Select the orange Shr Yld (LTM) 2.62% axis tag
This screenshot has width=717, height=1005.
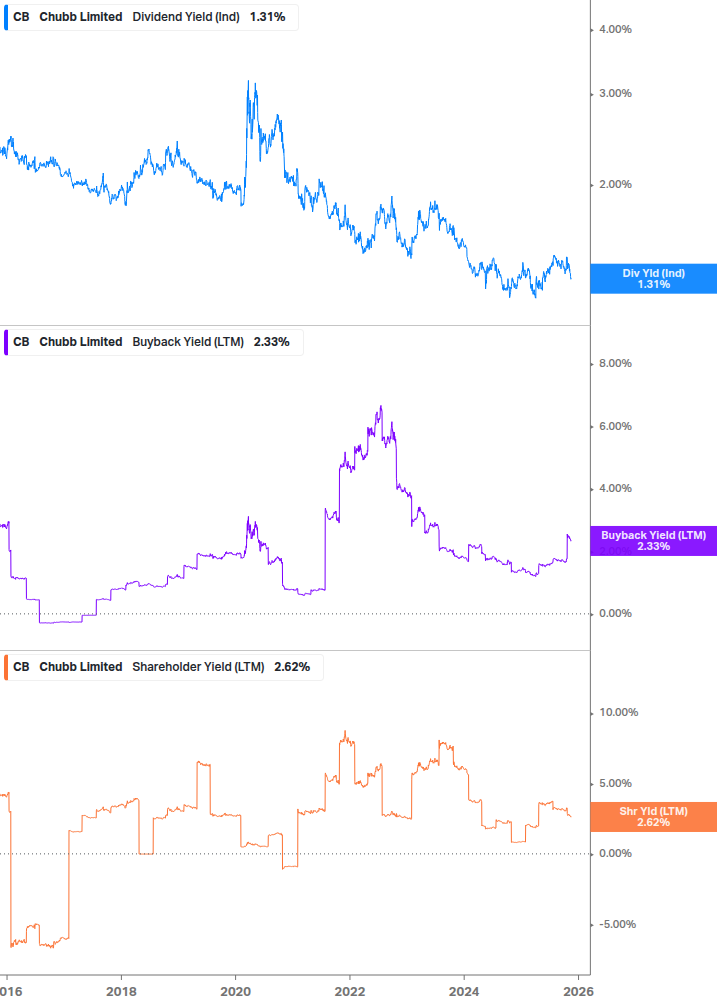653,817
